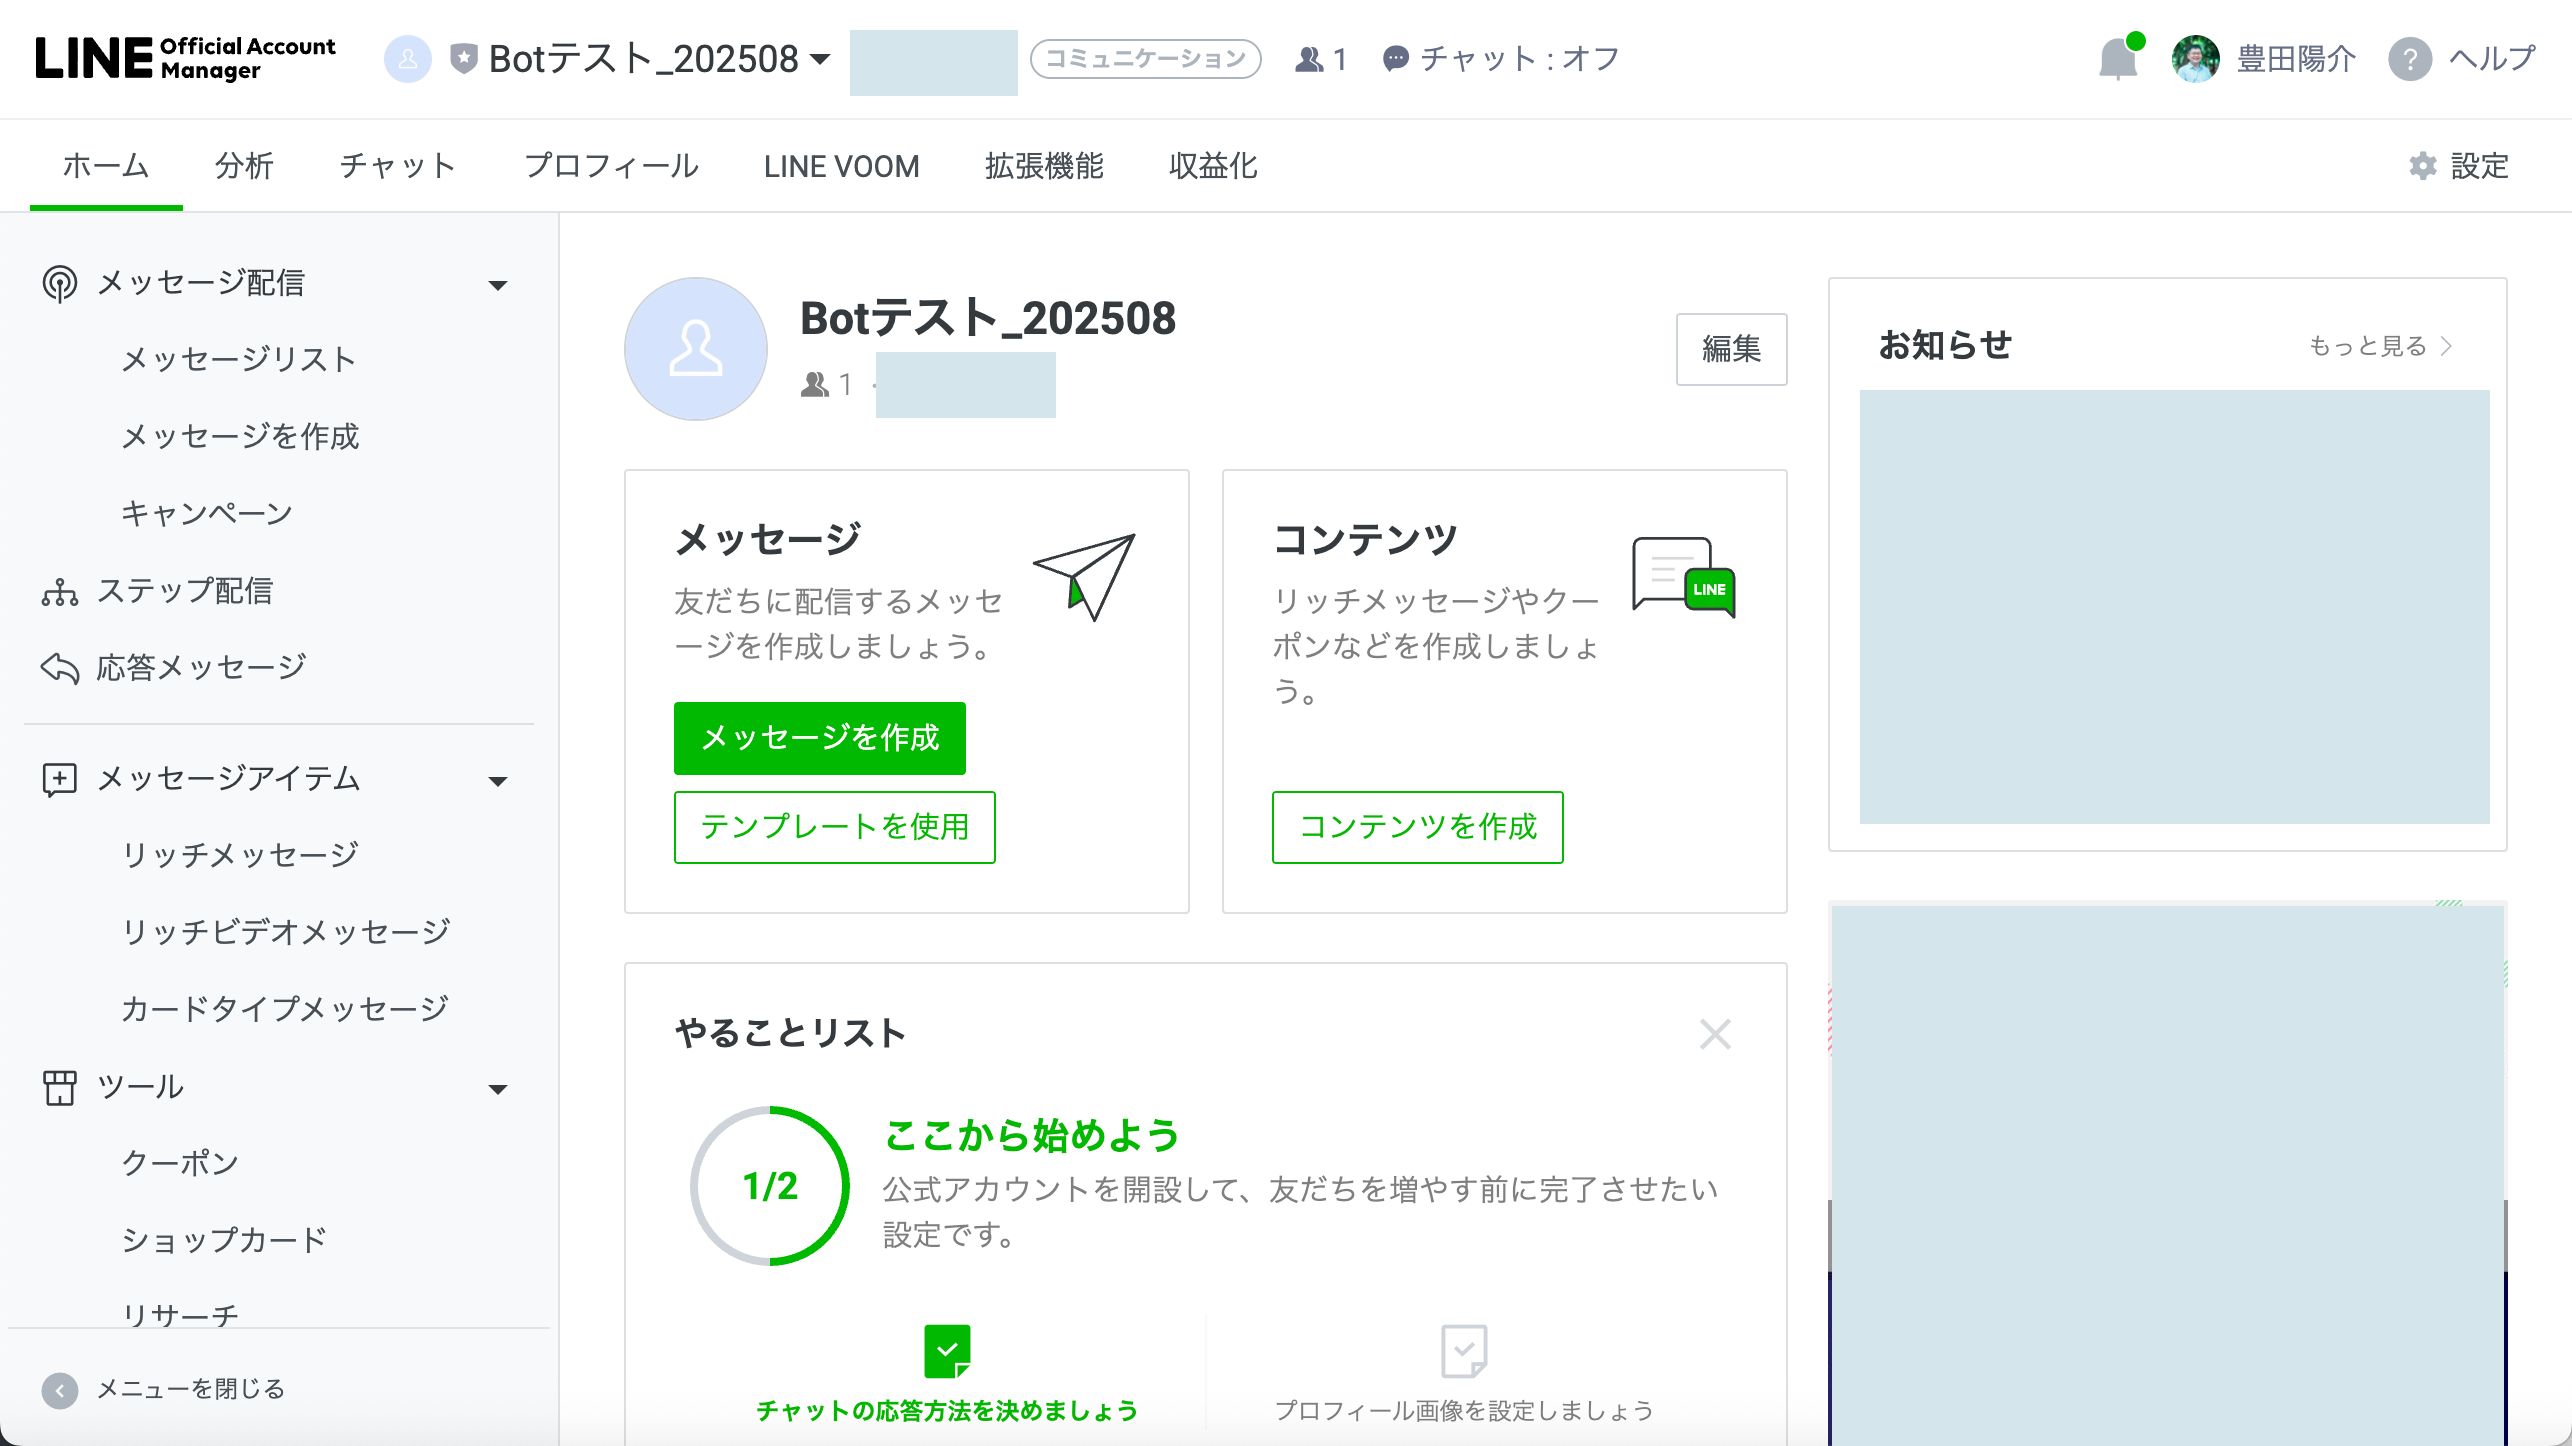The width and height of the screenshot is (2572, 1446).
Task: Click the ステップ配信 tree icon
Action: (x=60, y=592)
